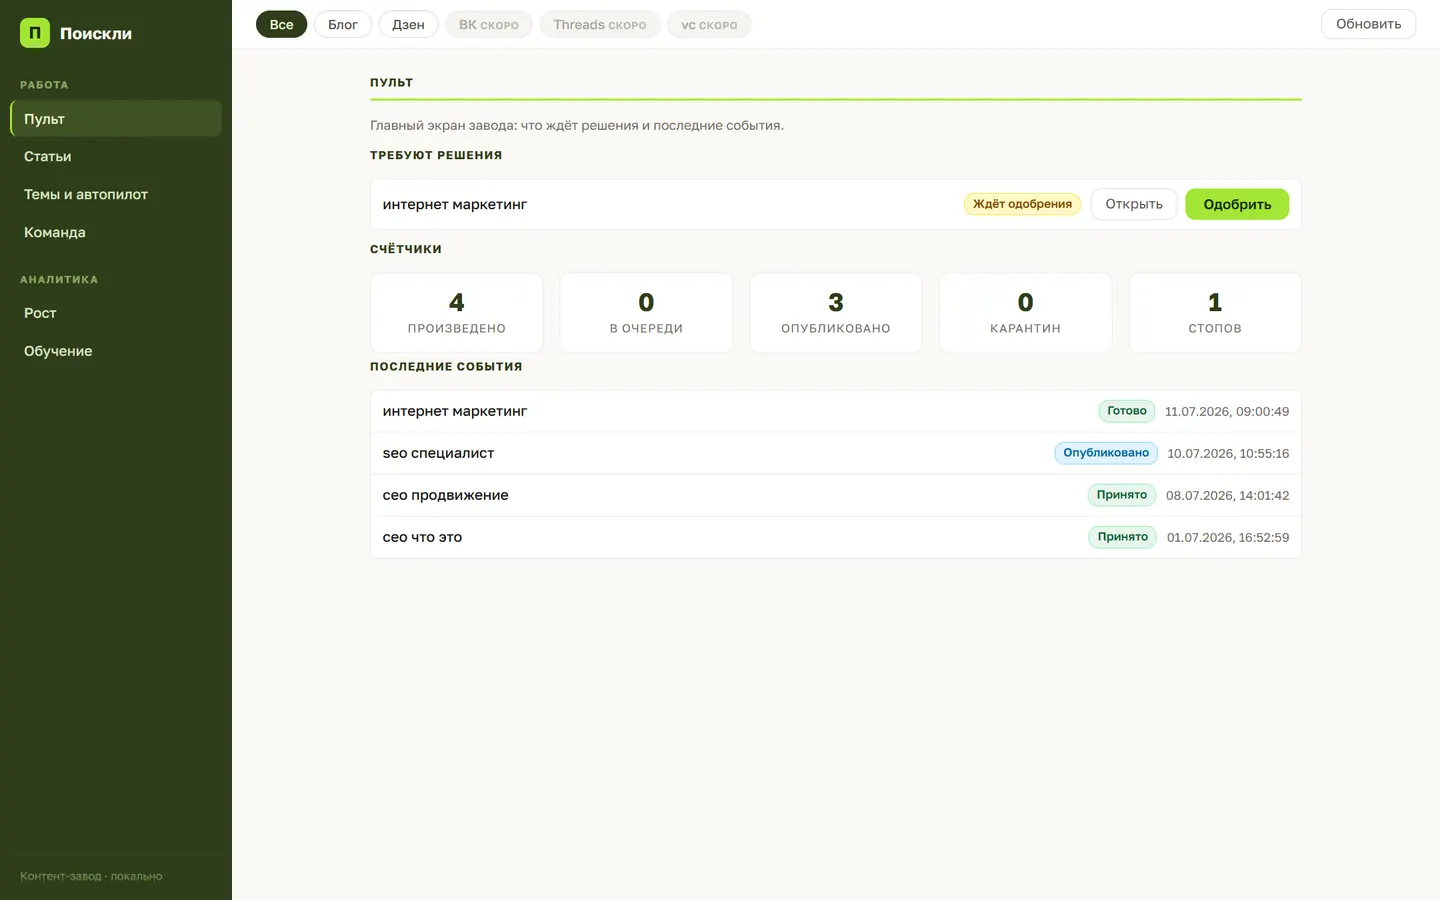The width and height of the screenshot is (1440, 900).
Task: Open the seo специалист event row
Action: (836, 453)
